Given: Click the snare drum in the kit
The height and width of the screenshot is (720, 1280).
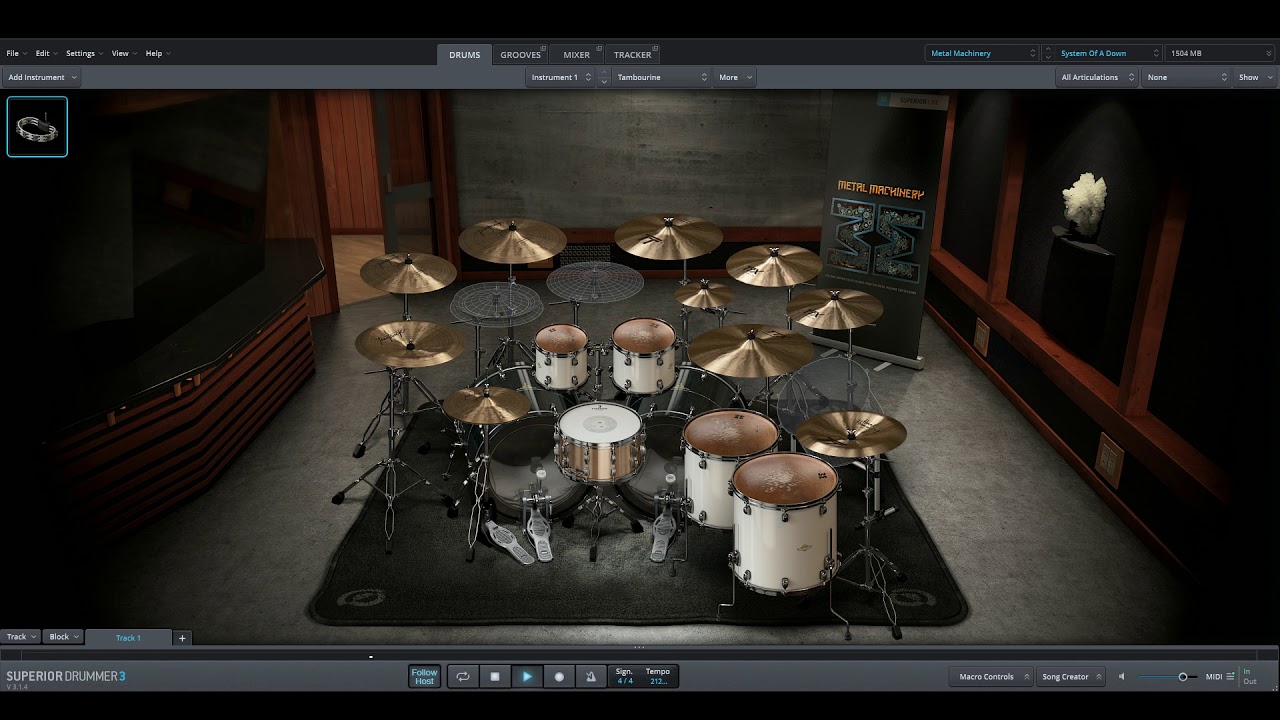Looking at the screenshot, I should coord(599,441).
